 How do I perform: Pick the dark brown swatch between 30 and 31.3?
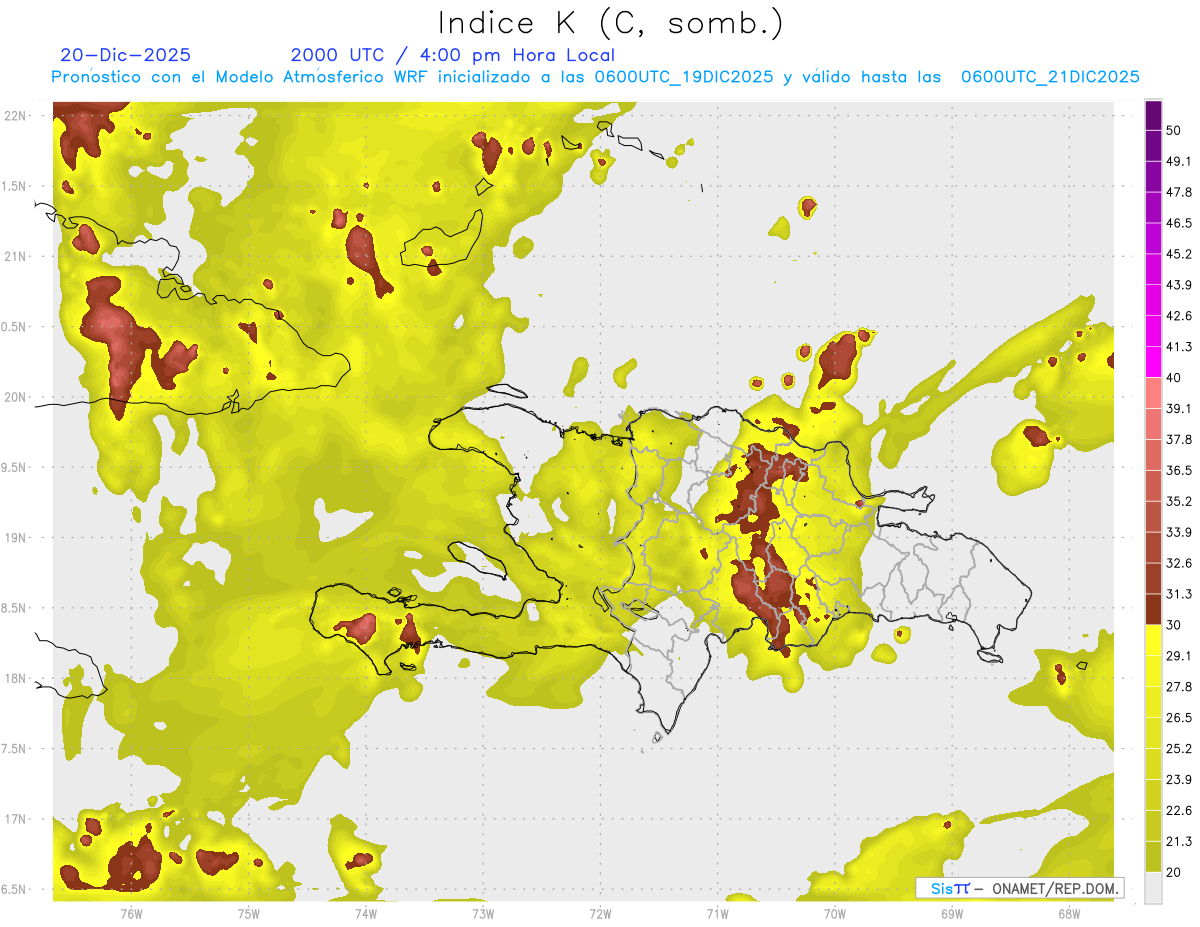tap(1153, 609)
